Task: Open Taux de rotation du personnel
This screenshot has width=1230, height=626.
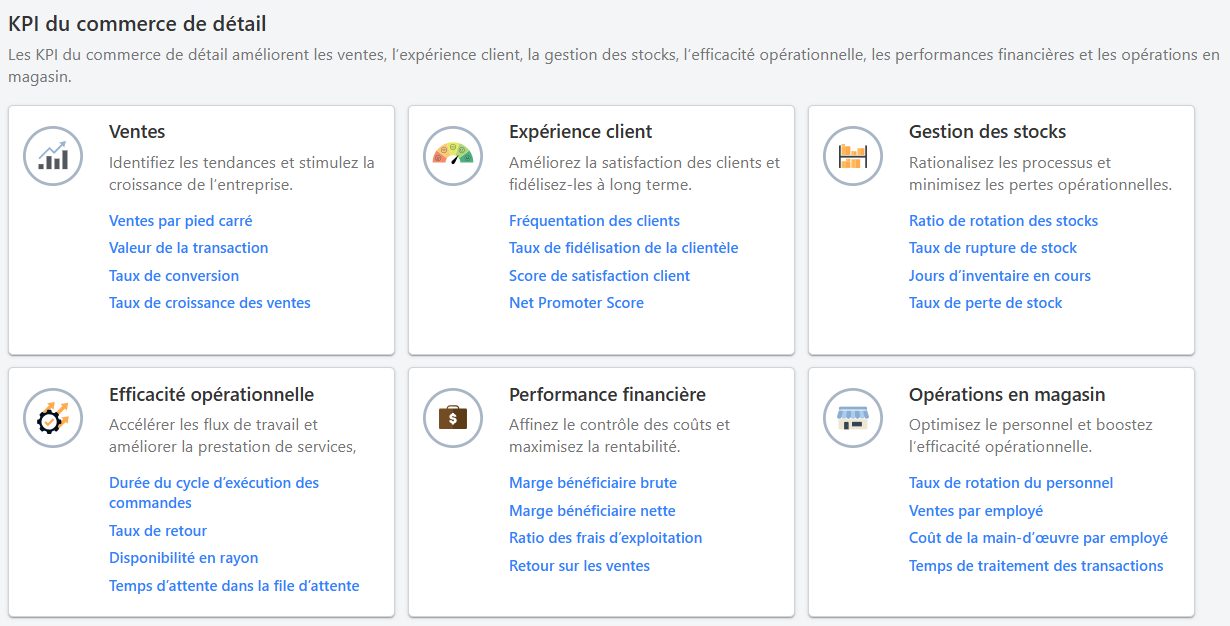Action: (x=1010, y=483)
